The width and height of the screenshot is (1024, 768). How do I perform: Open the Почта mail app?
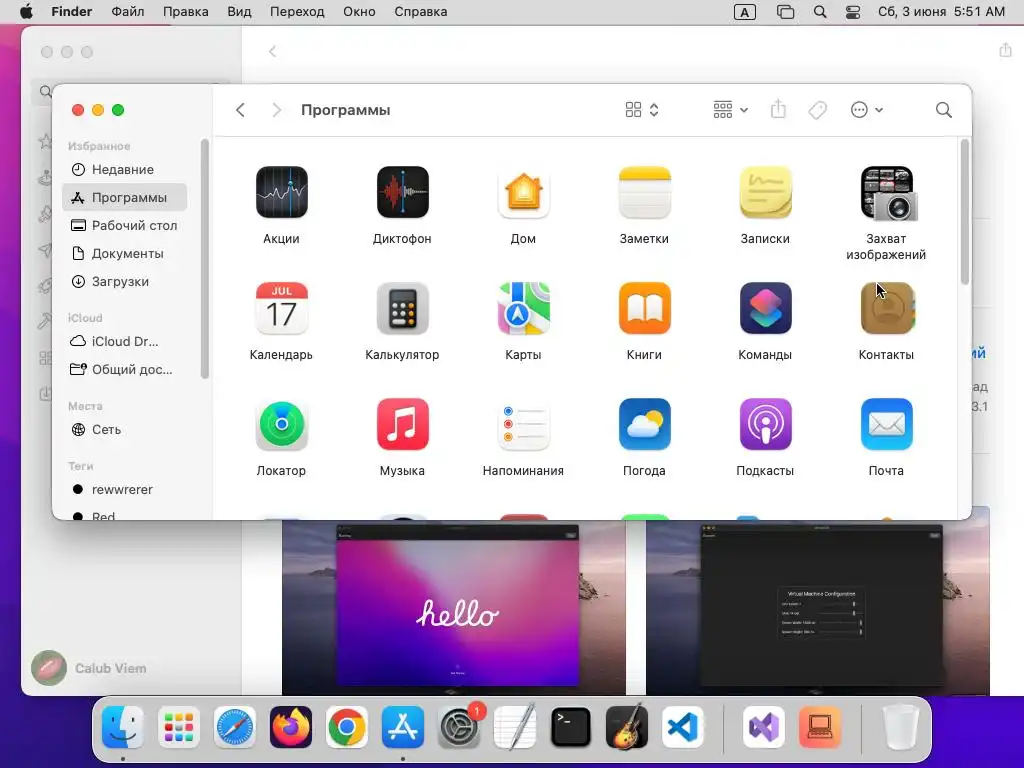[886, 424]
